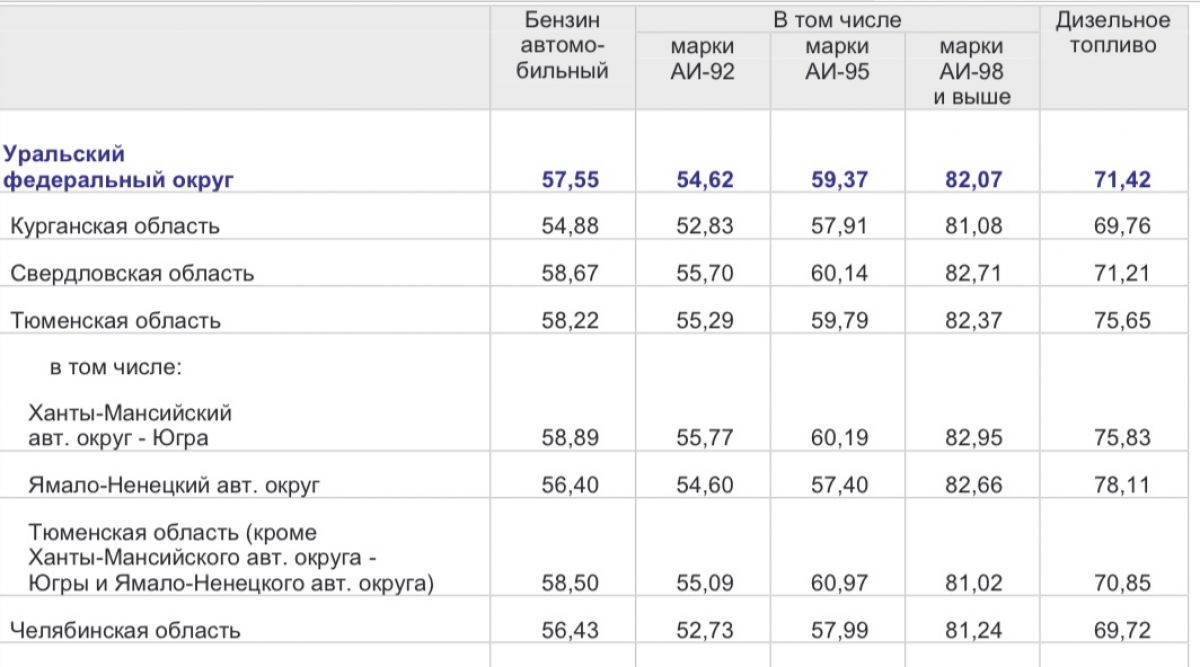This screenshot has height=667, width=1200.
Task: Click the cell with value 52,73
Action: 704,631
